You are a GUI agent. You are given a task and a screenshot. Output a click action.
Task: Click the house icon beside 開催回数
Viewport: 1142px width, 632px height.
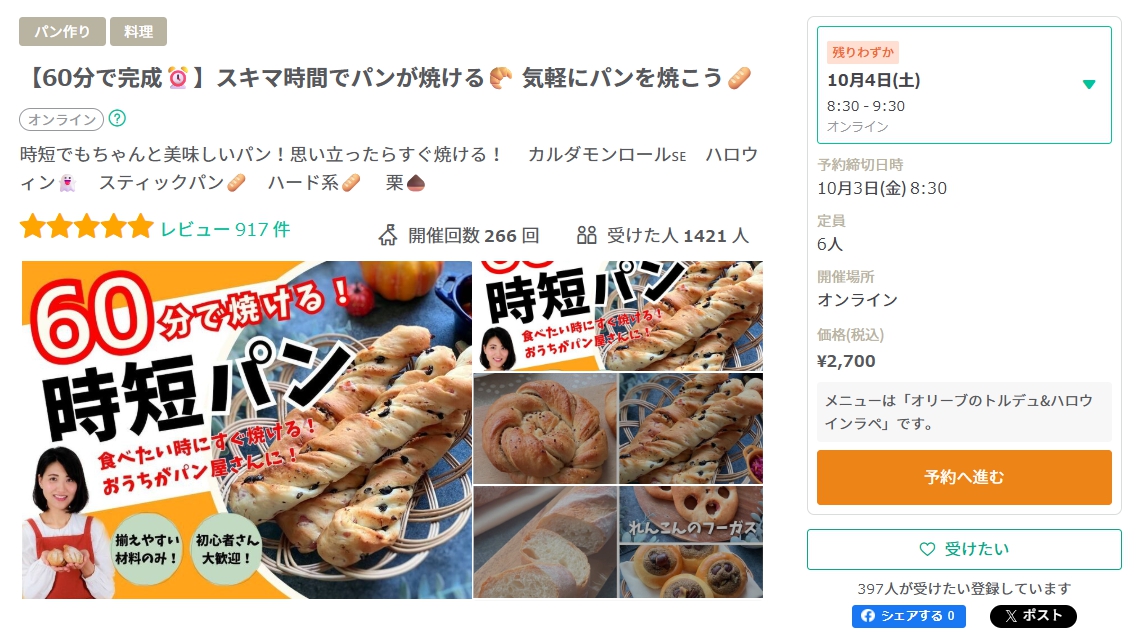[x=388, y=235]
